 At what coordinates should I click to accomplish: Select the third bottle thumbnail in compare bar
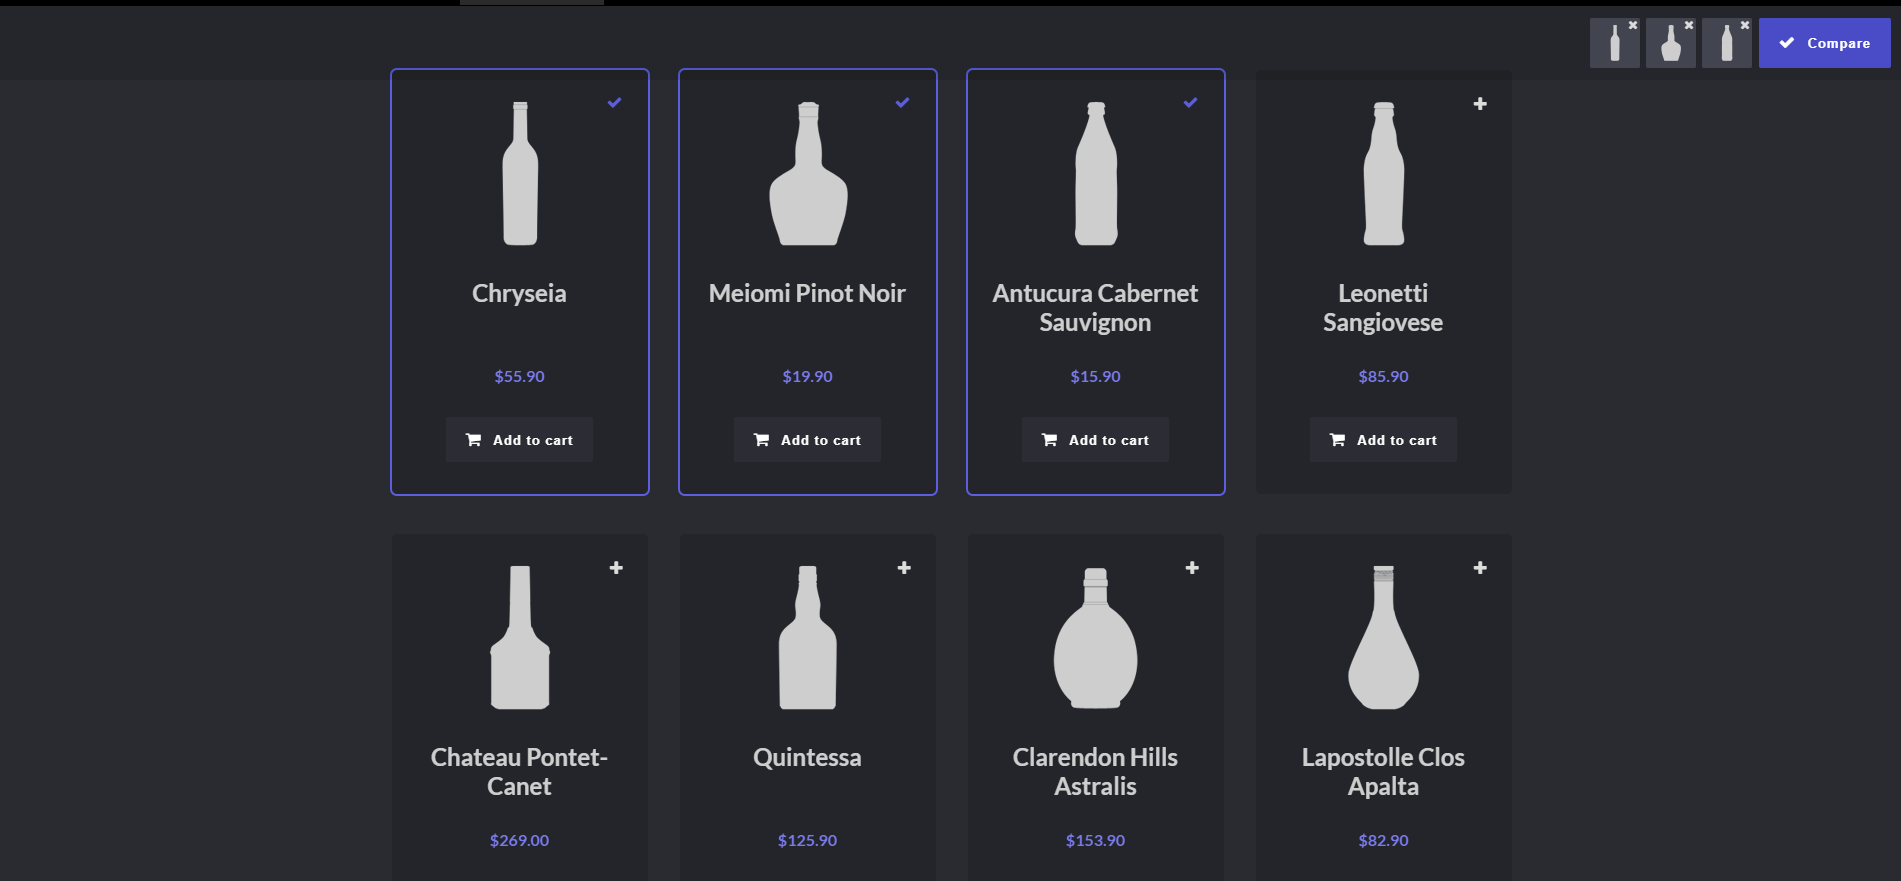[x=1726, y=44]
